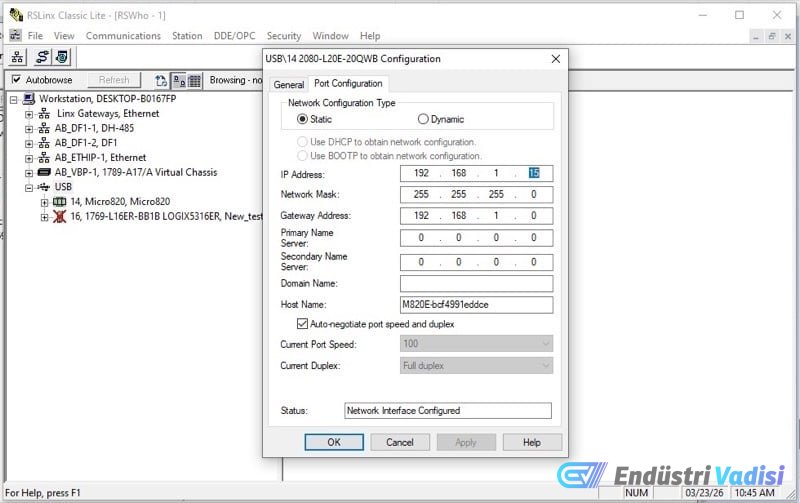
Task: Expand the AB_ETHIP-1, Ethernet node
Action: pyautogui.click(x=29, y=159)
